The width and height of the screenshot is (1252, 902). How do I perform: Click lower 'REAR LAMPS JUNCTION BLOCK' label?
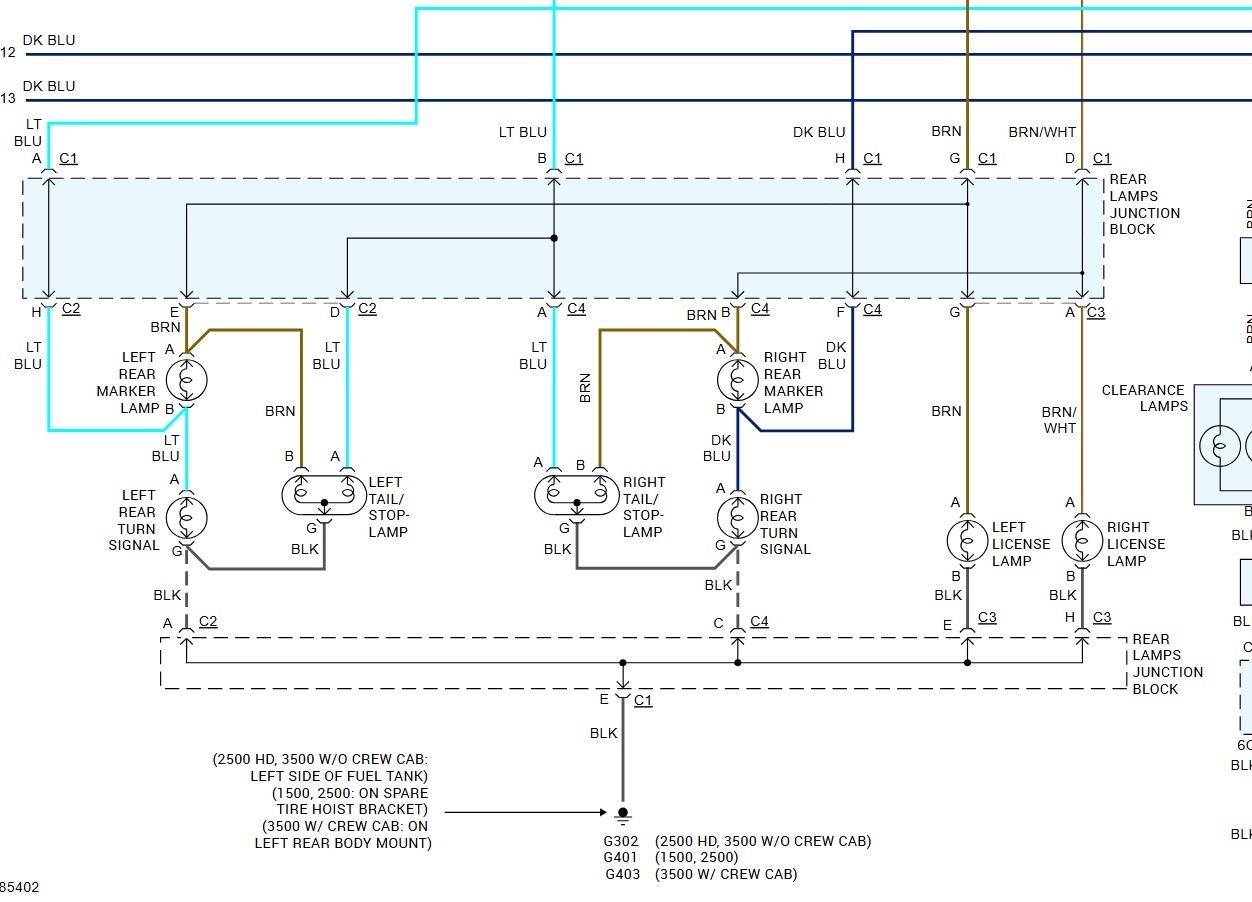[1167, 664]
